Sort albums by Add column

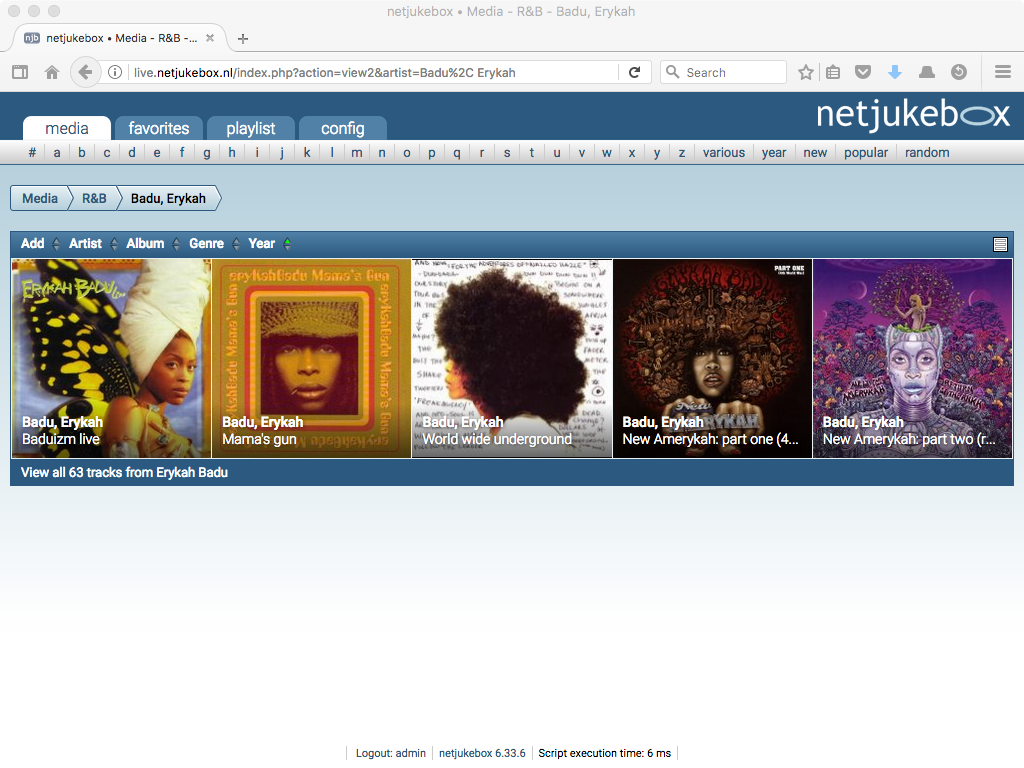click(33, 243)
